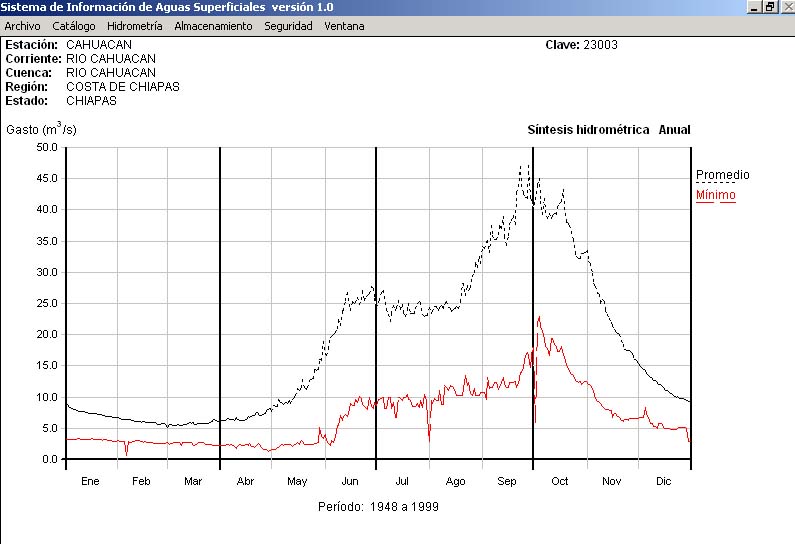This screenshot has height=544, width=795.
Task: Open the Almacenamiento menu
Action: (x=213, y=26)
